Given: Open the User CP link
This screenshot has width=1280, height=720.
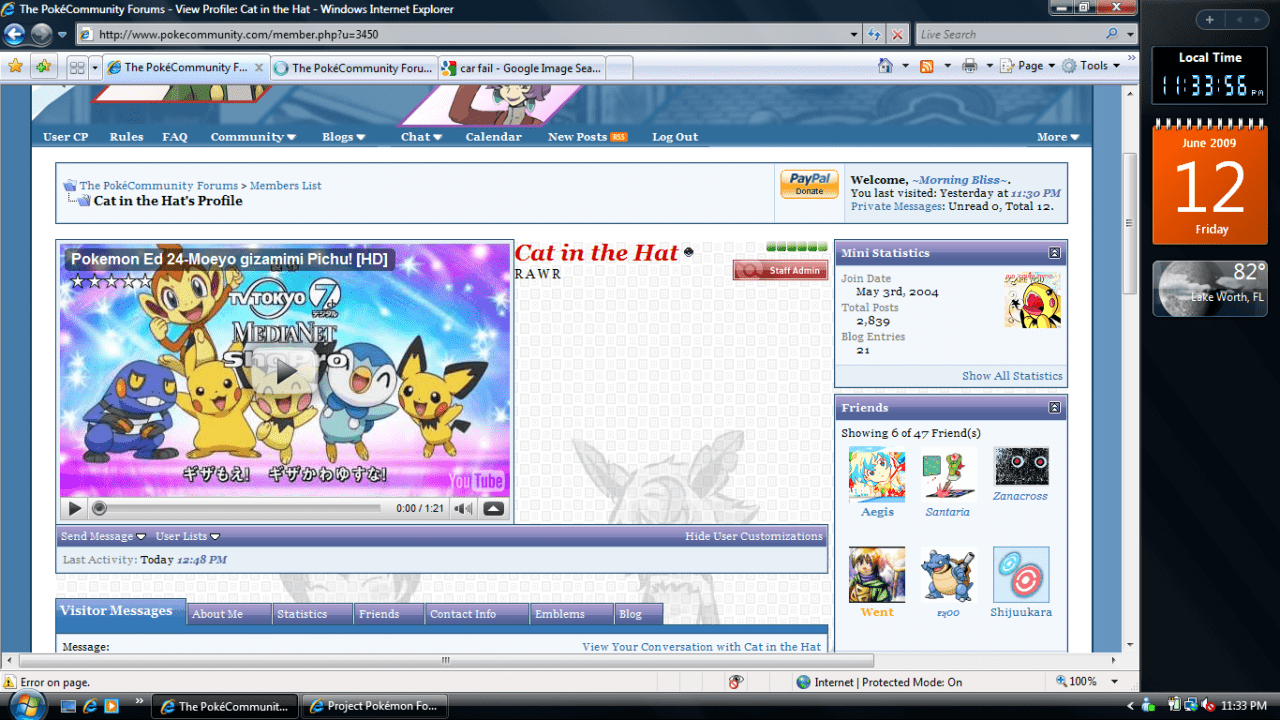Looking at the screenshot, I should [65, 137].
